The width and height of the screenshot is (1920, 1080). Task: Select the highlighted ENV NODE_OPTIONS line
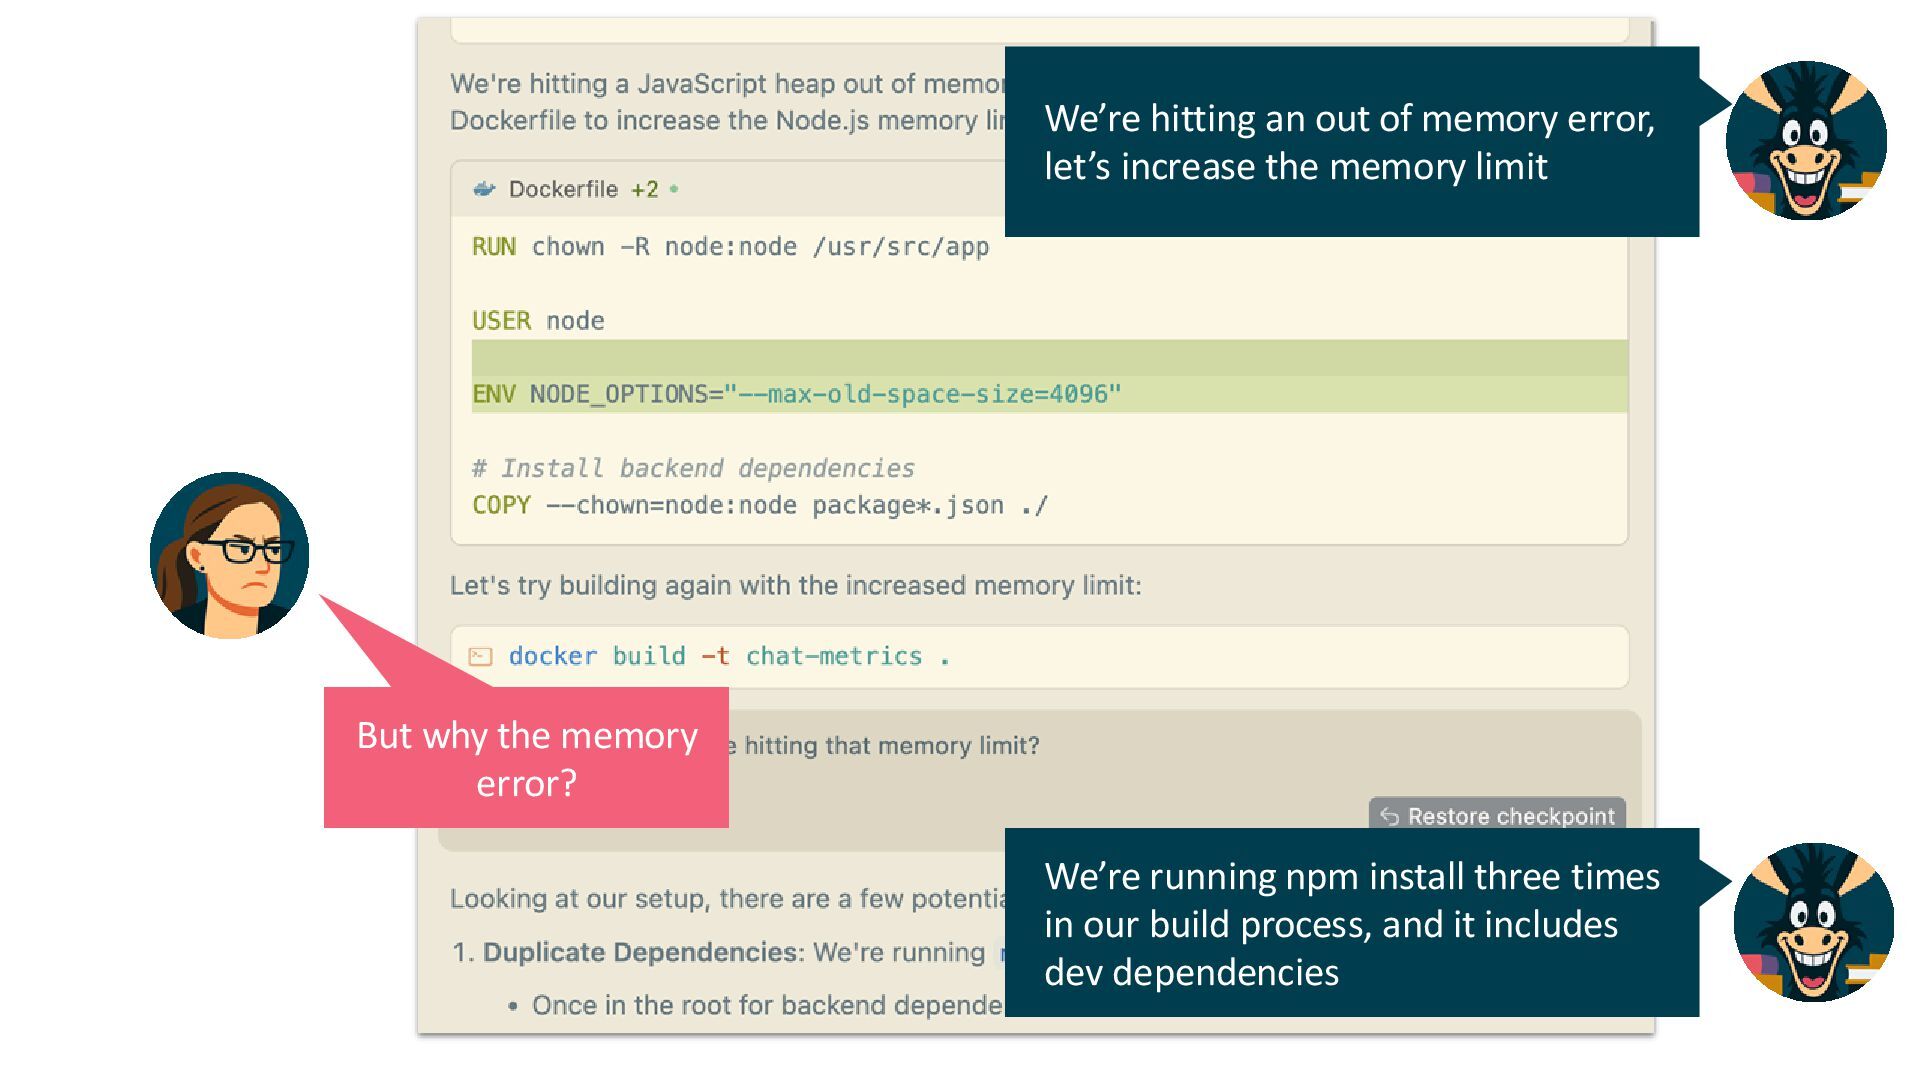pos(796,394)
